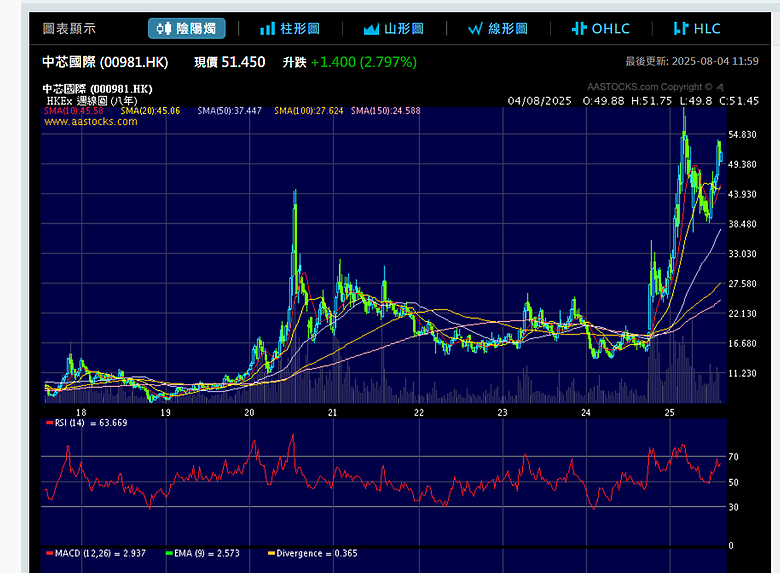Click the year 20 on the time axis
780x573 pixels.
(249, 412)
